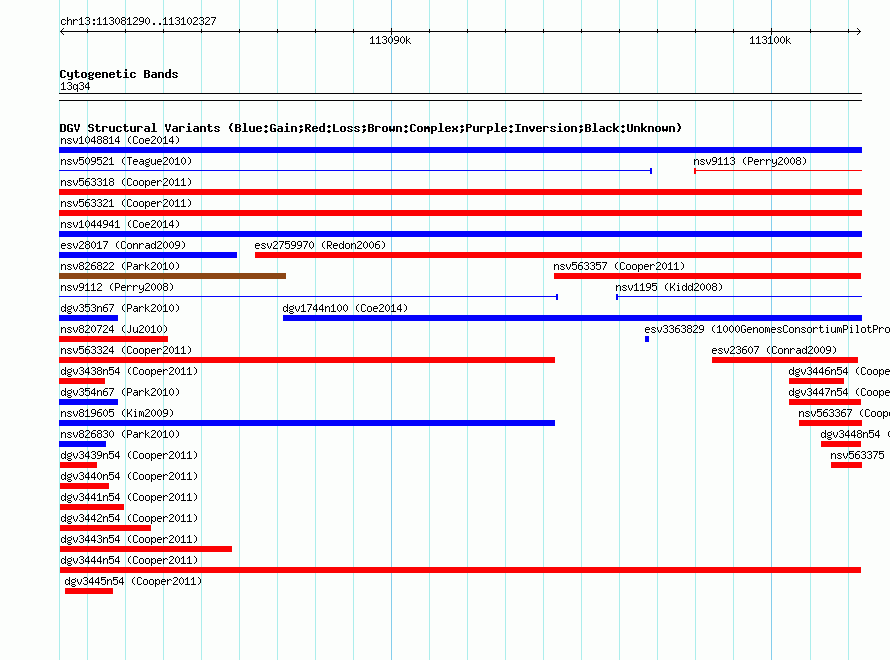This screenshot has height=660, width=890.
Task: Click the red bar under nsv563318
Action: pyautogui.click(x=460, y=192)
